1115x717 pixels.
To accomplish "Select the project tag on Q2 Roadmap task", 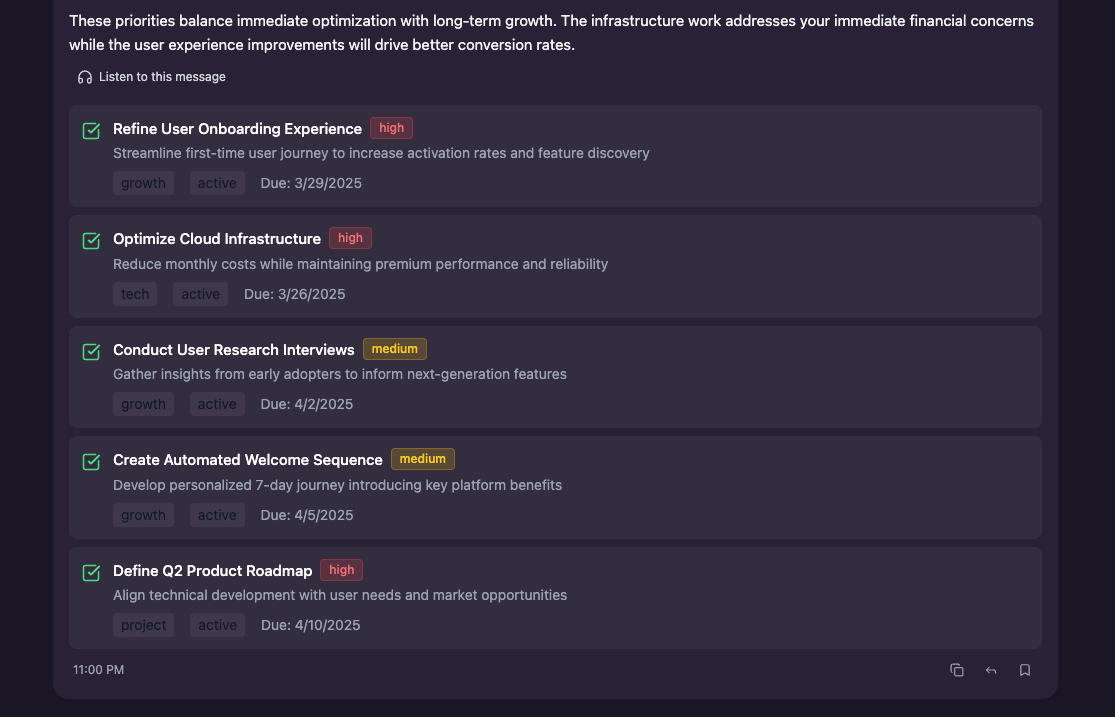I will pos(143,625).
